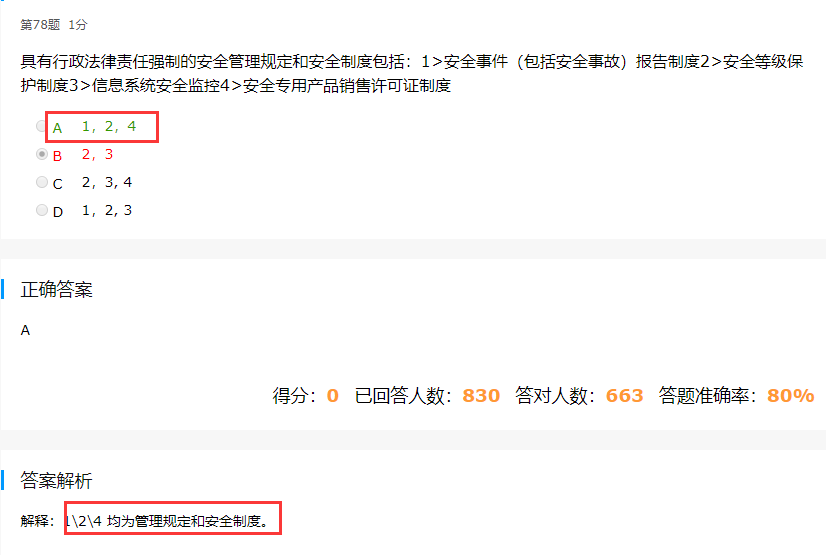Click the 答对人数 count 663

(x=625, y=395)
